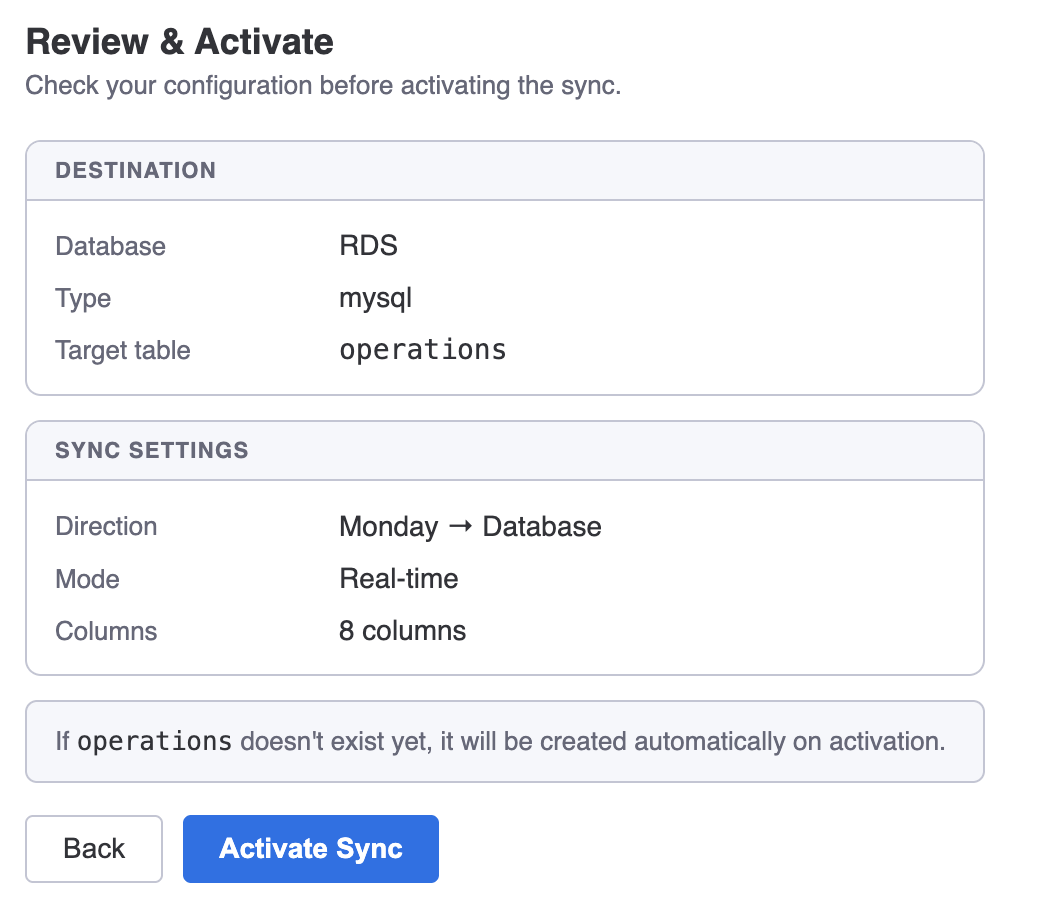The width and height of the screenshot is (1040, 912).
Task: Click the mysql type value
Action: point(375,298)
